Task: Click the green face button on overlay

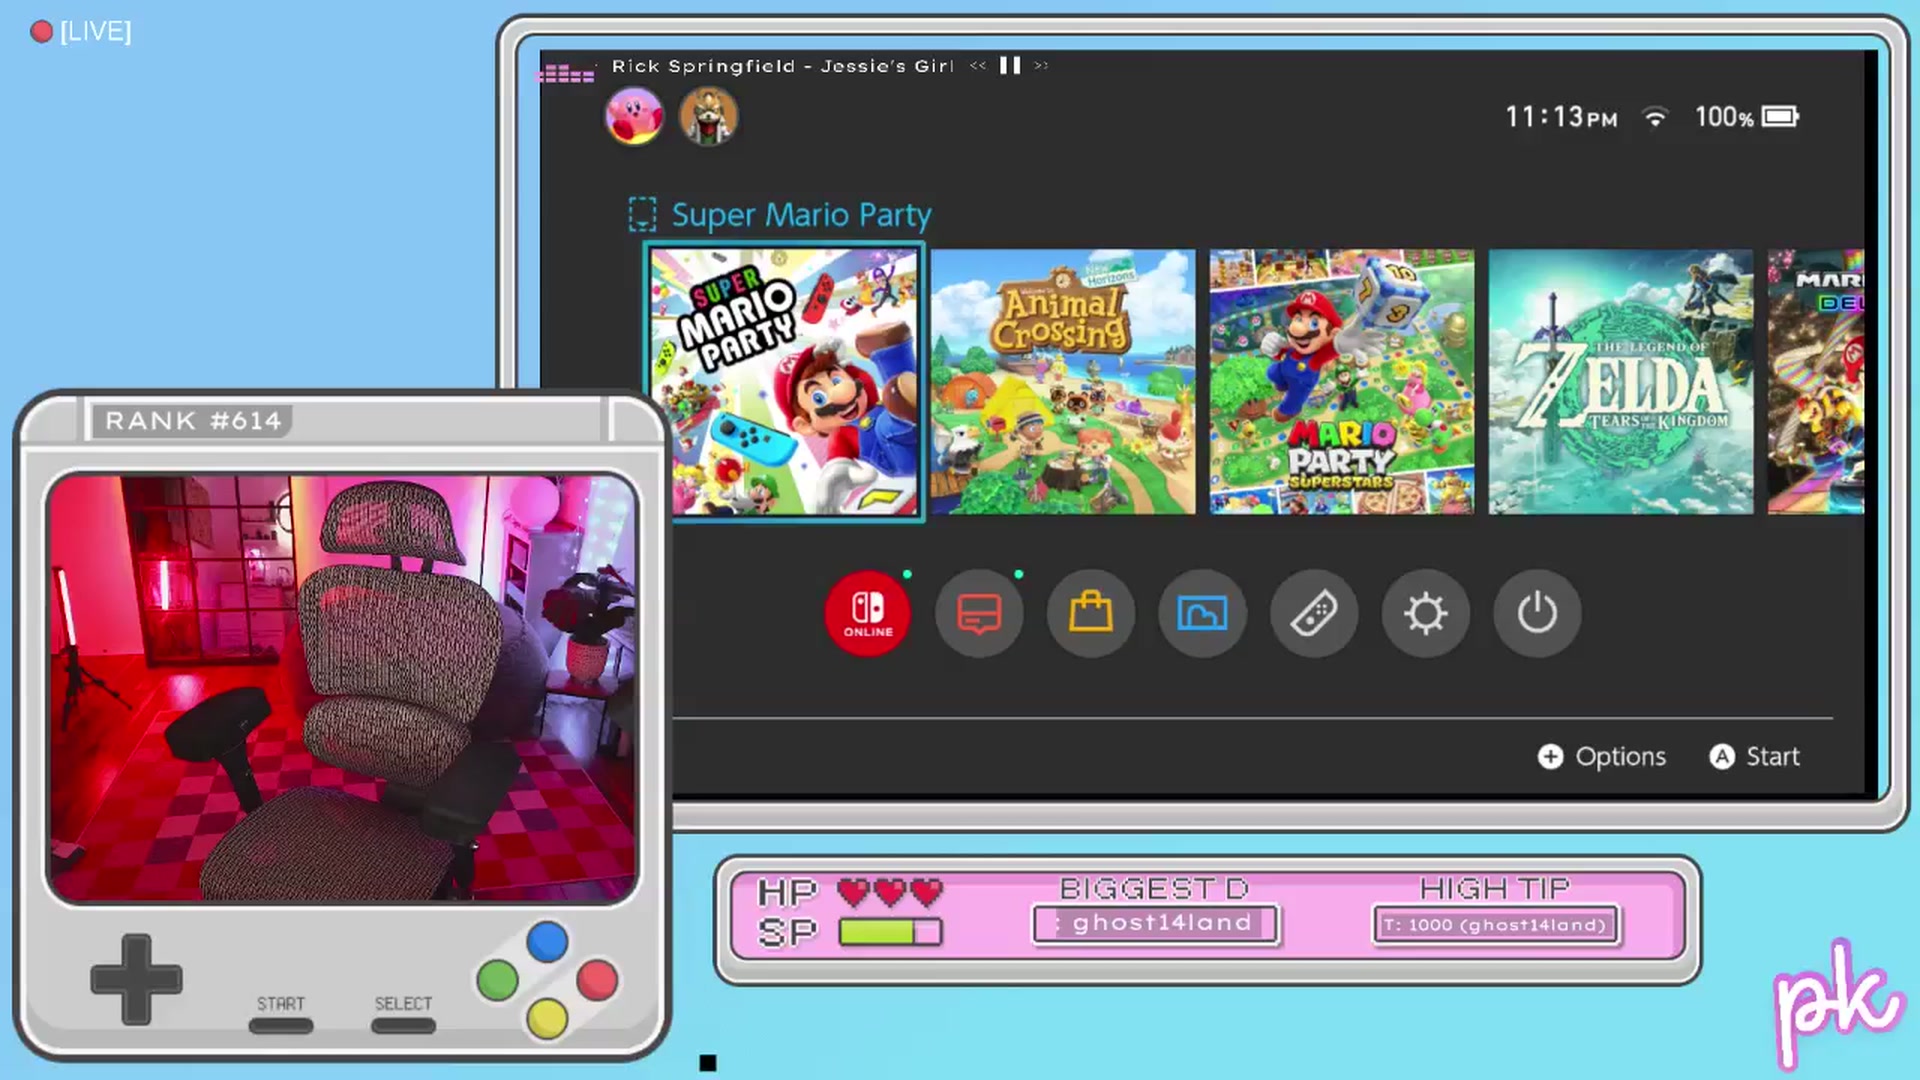Action: pyautogui.click(x=497, y=981)
